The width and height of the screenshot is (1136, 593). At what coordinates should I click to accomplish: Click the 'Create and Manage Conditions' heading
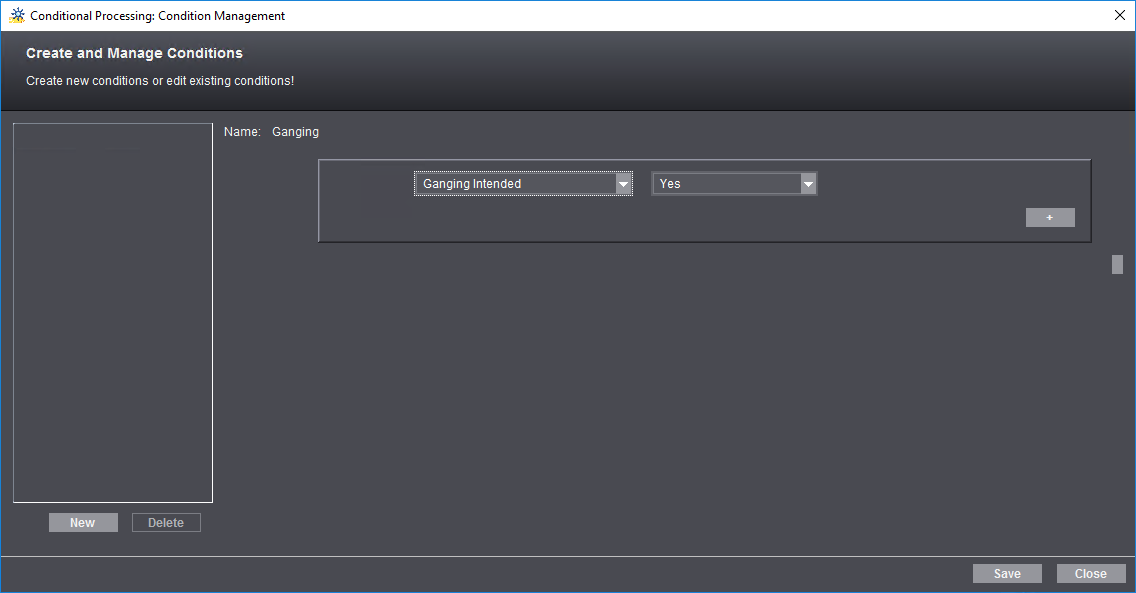[x=134, y=53]
